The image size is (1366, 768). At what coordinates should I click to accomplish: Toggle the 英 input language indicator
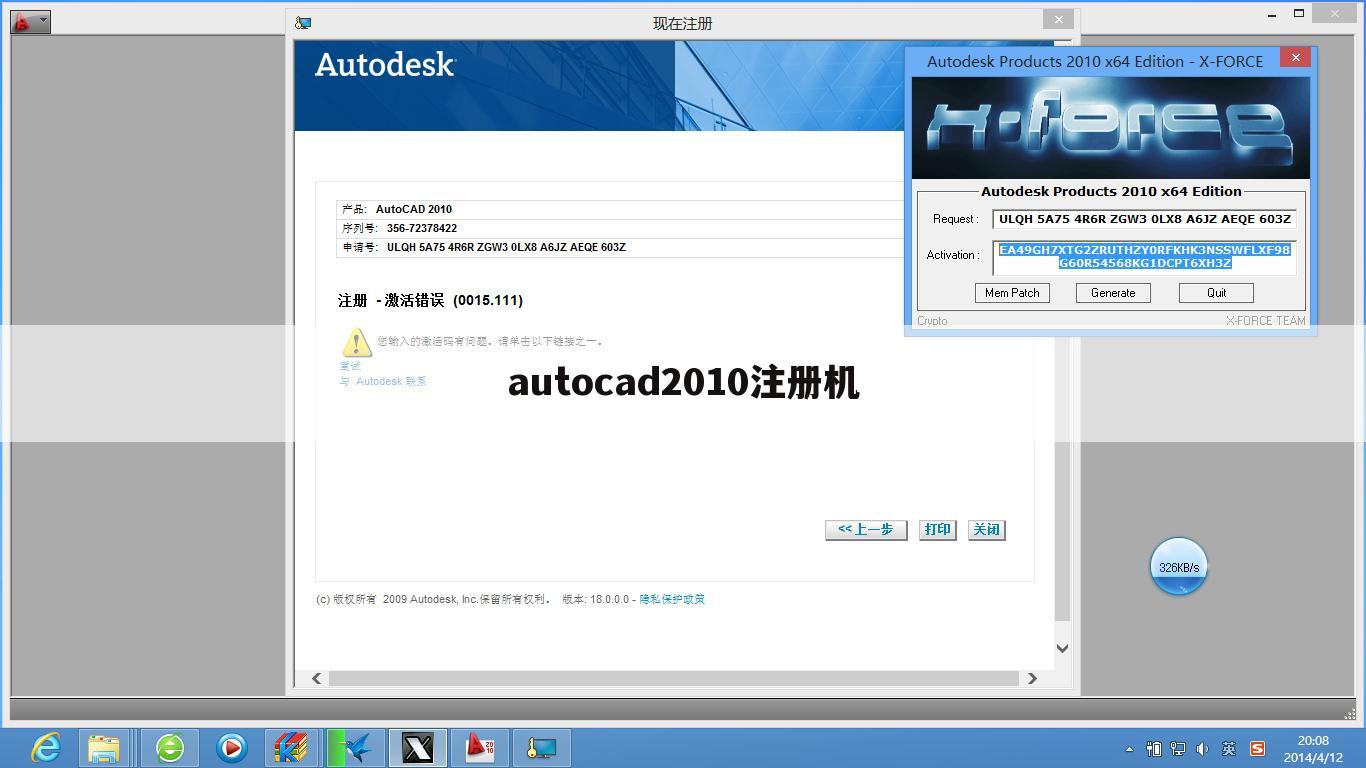pyautogui.click(x=1228, y=748)
